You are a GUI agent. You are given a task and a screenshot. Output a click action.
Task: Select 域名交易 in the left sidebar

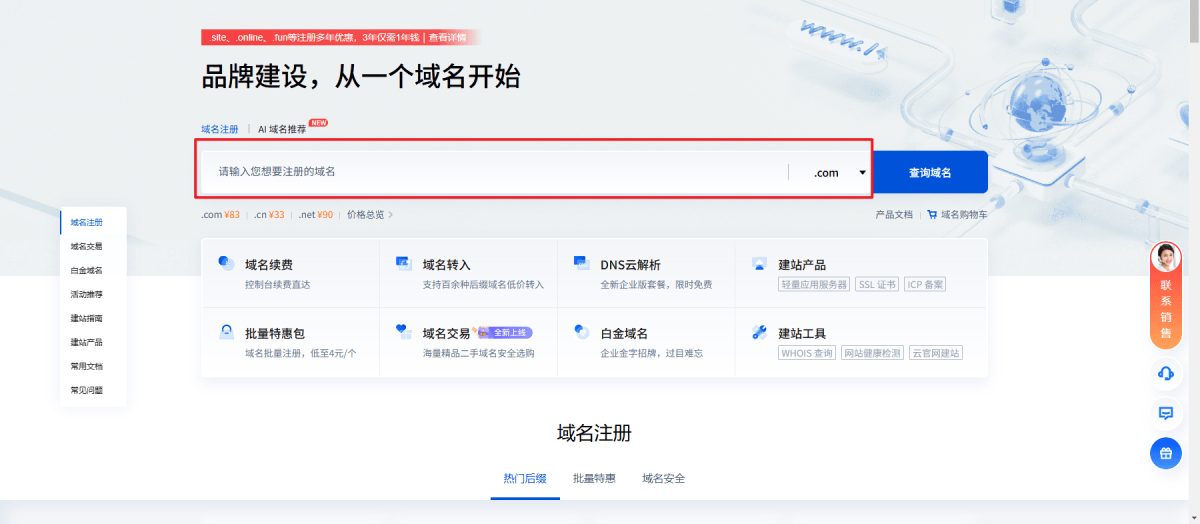[x=86, y=246]
